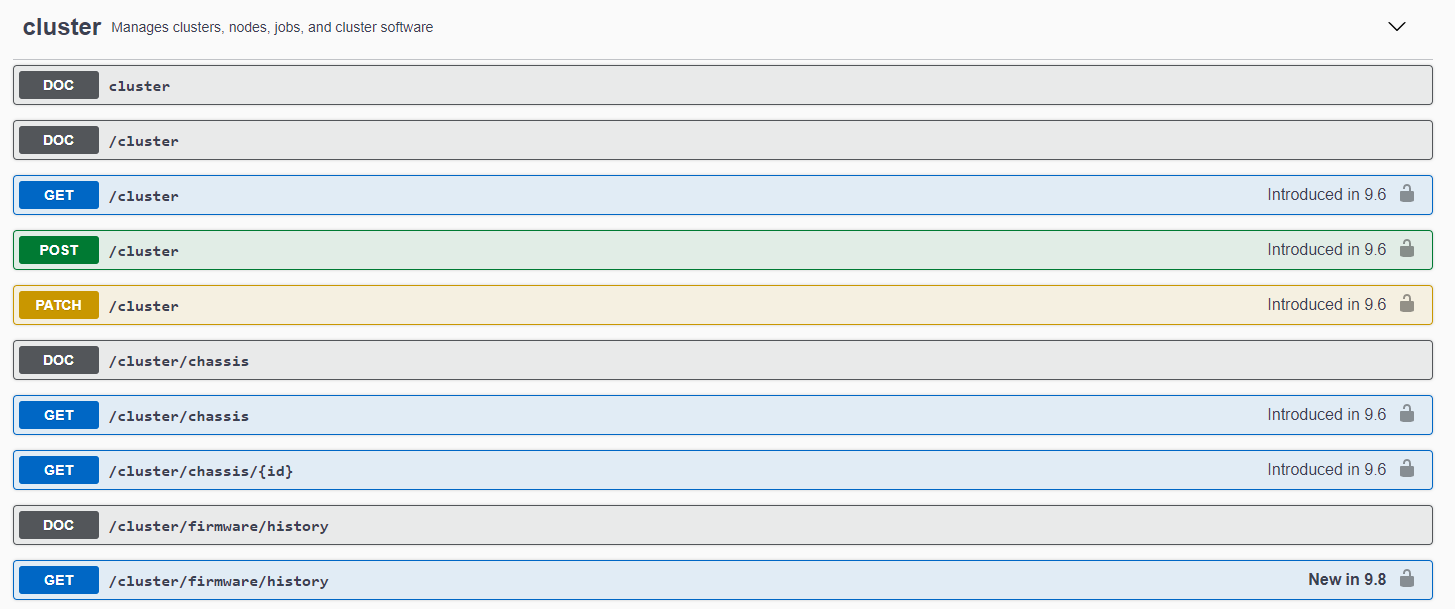1455x609 pixels.
Task: Collapse the cluster section with the chevron
Action: pos(1397,27)
